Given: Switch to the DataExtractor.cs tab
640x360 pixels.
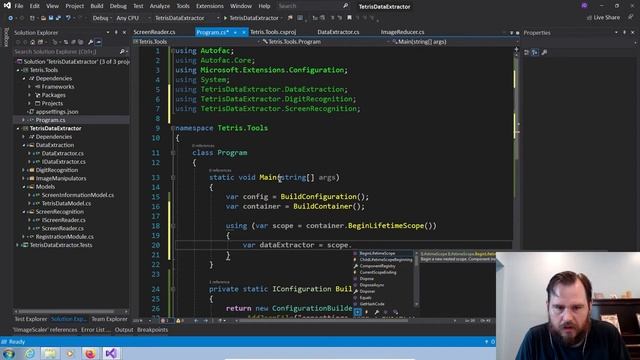Looking at the screenshot, I should click(338, 32).
